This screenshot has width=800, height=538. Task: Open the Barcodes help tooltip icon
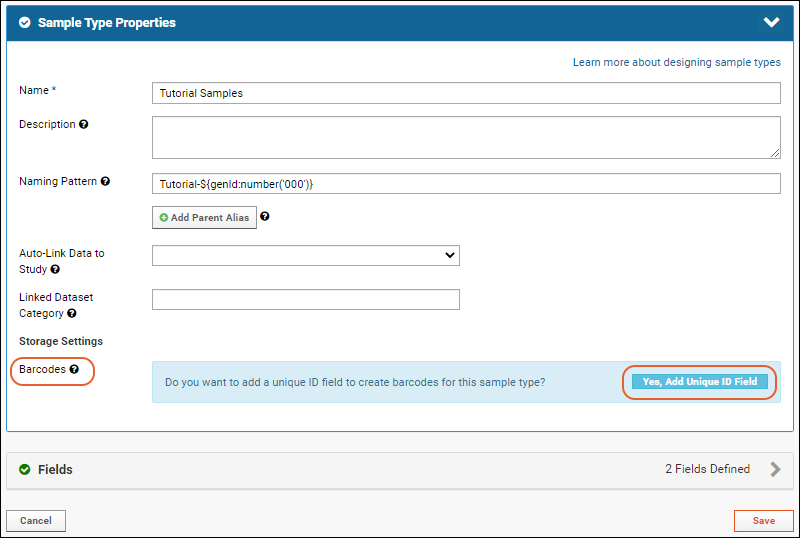[74, 369]
